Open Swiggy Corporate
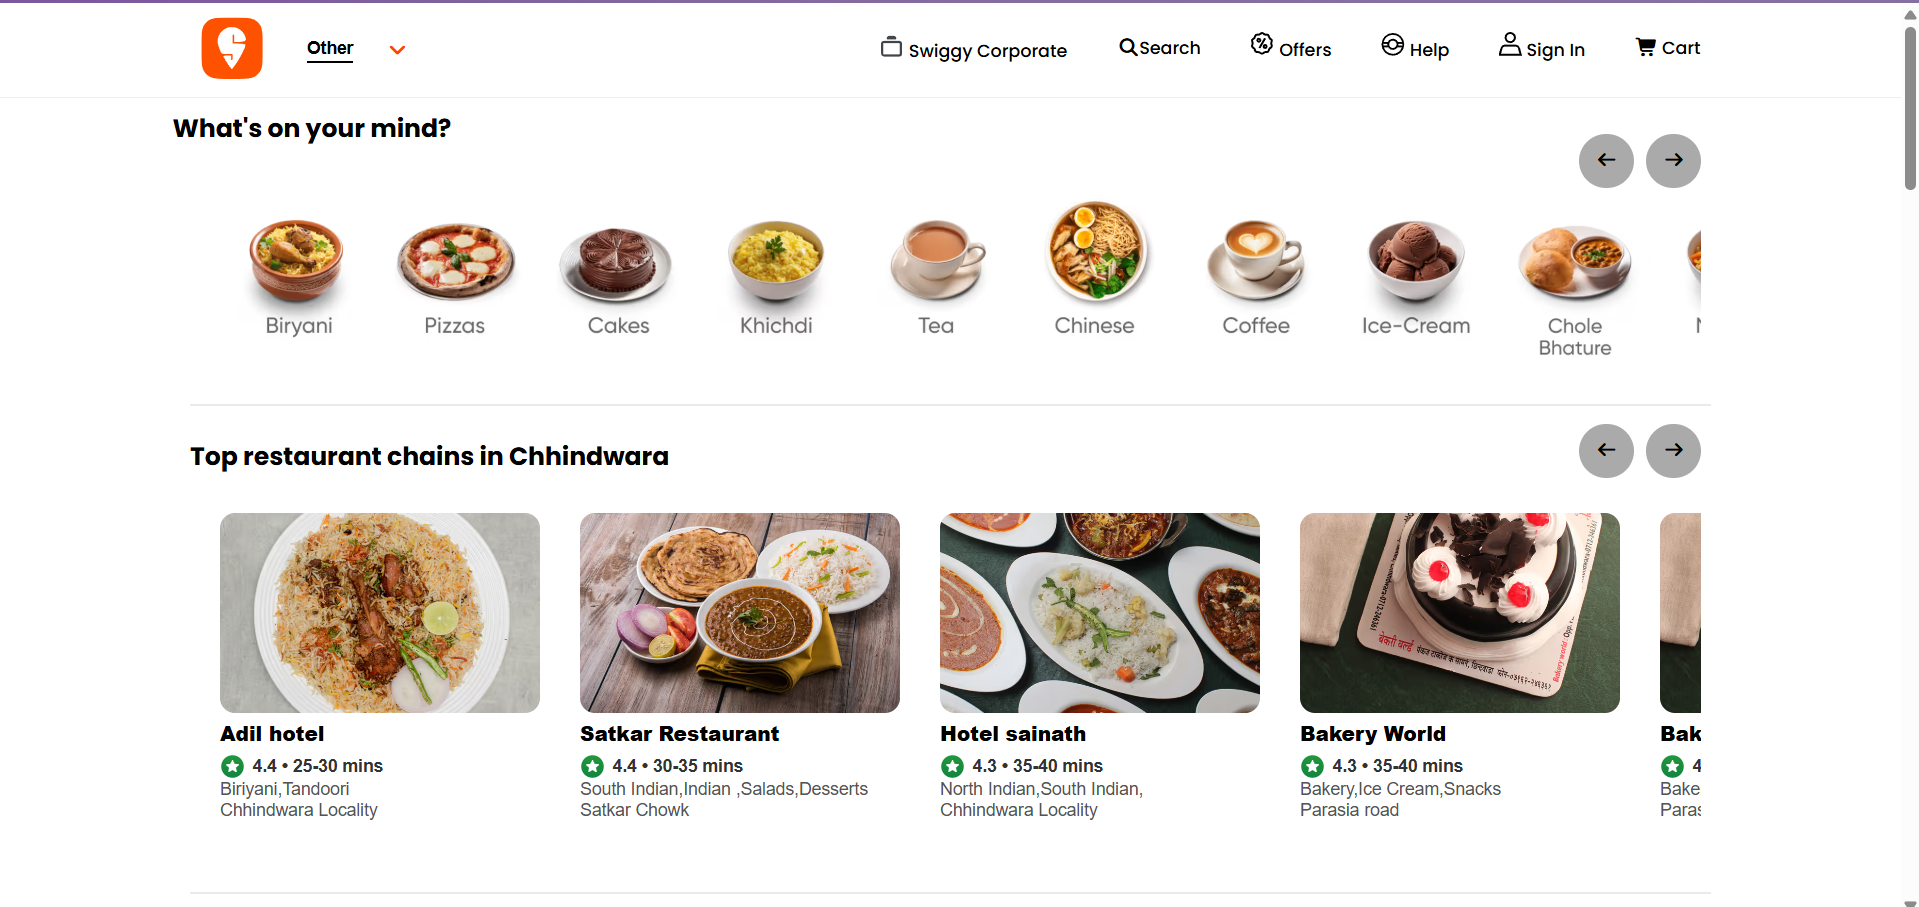Viewport: 1919px width, 907px height. [x=973, y=49]
